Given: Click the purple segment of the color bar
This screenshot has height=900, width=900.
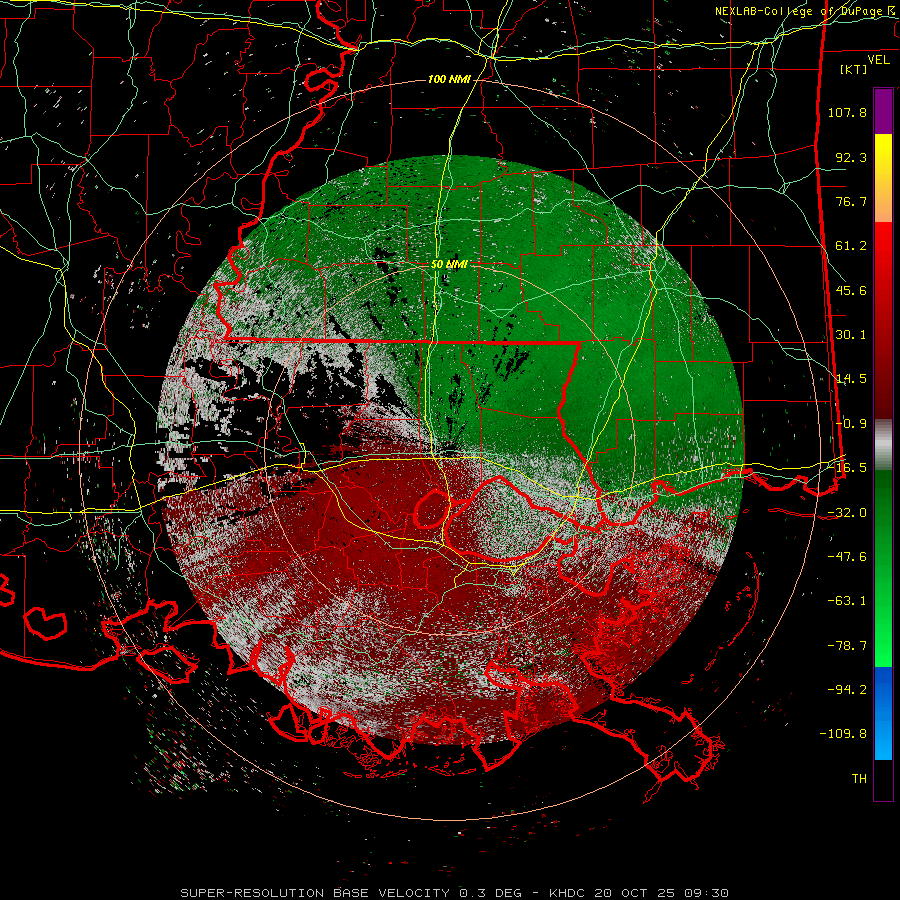Looking at the screenshot, I should [883, 111].
